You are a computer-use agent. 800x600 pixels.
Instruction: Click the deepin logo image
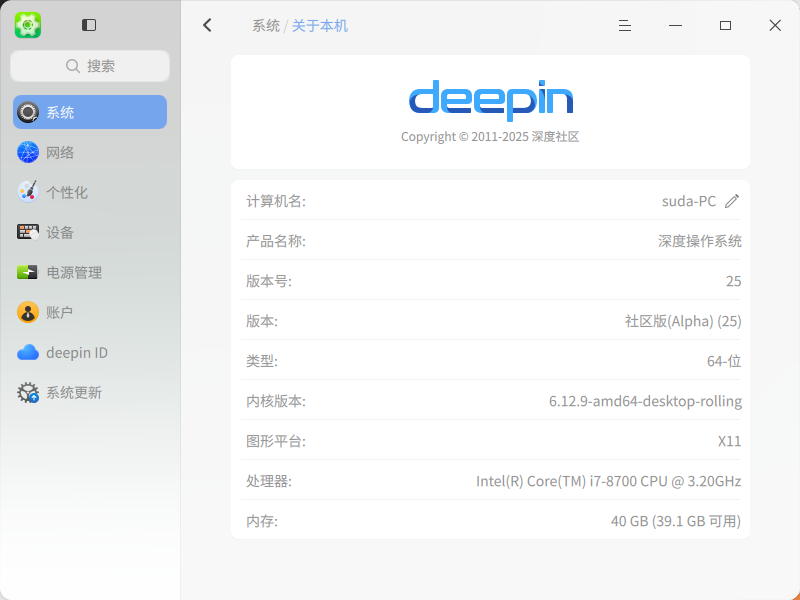click(x=491, y=101)
